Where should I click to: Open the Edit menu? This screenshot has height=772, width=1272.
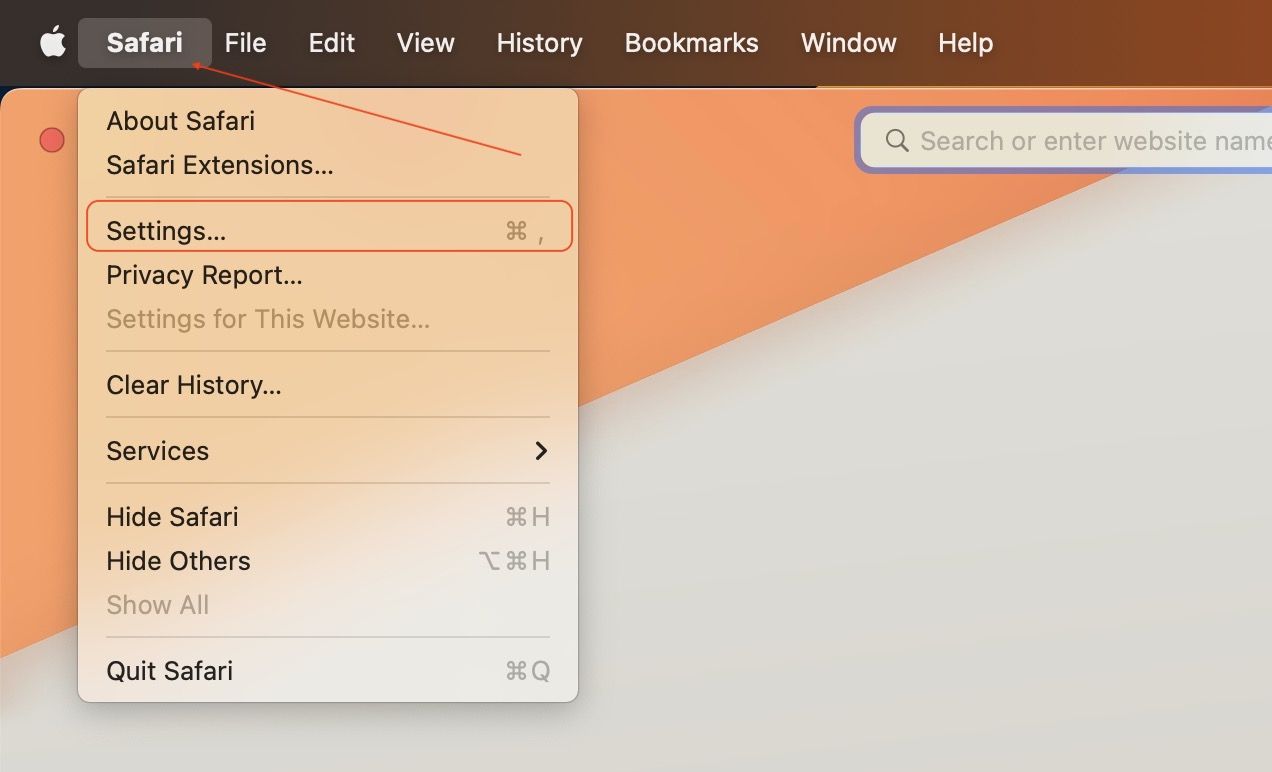coord(331,42)
